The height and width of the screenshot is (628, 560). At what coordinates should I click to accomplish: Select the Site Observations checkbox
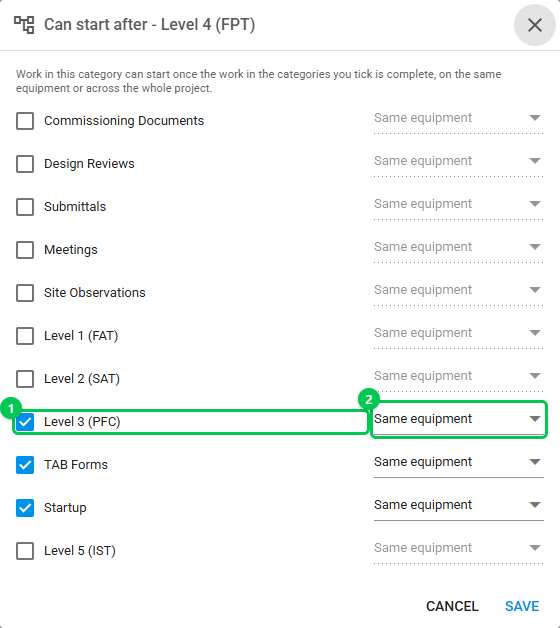[x=25, y=293]
